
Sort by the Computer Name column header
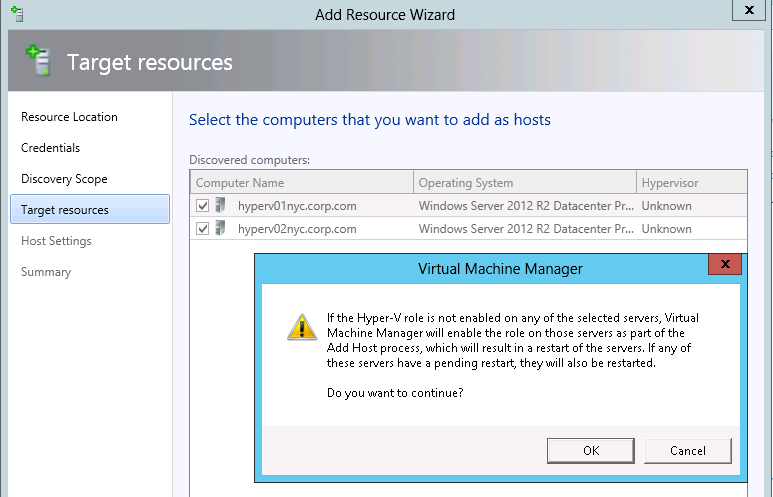coord(302,182)
